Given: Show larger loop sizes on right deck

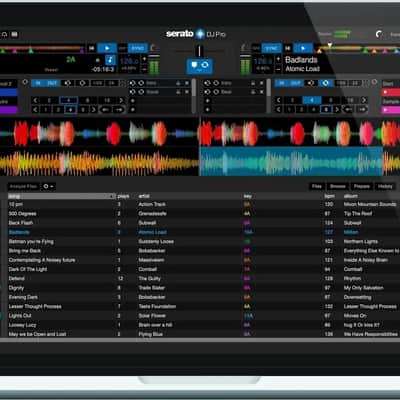Looking at the screenshot, I should click(364, 100).
